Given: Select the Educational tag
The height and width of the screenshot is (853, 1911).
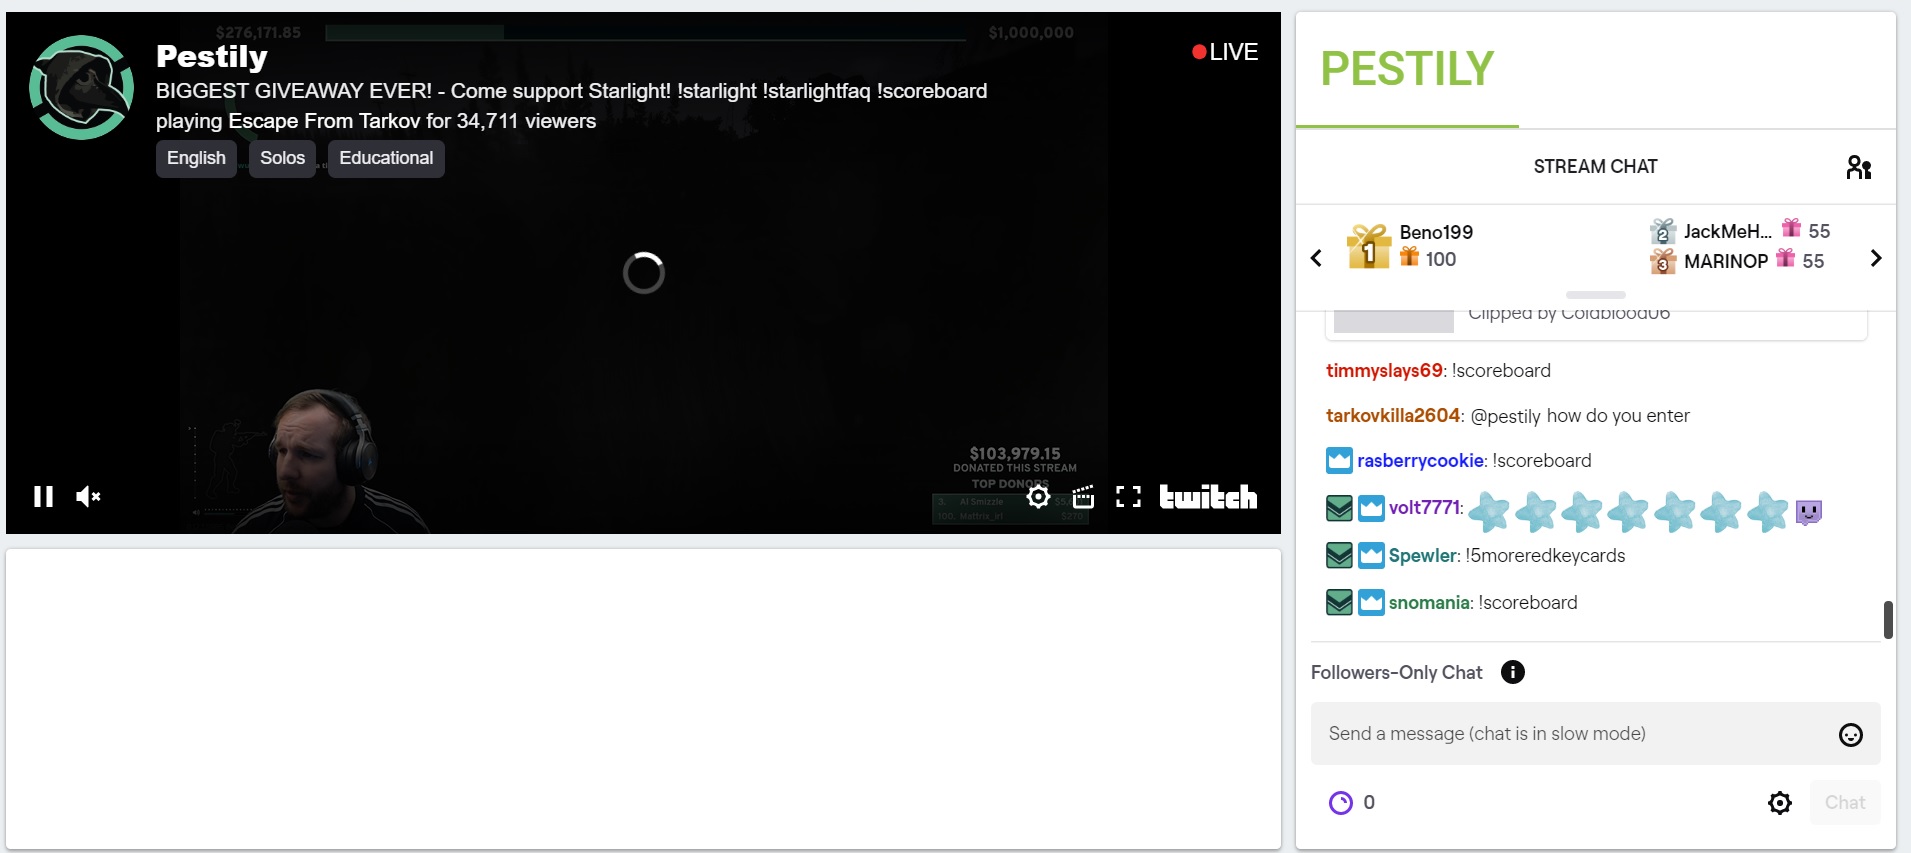Looking at the screenshot, I should coord(386,158).
